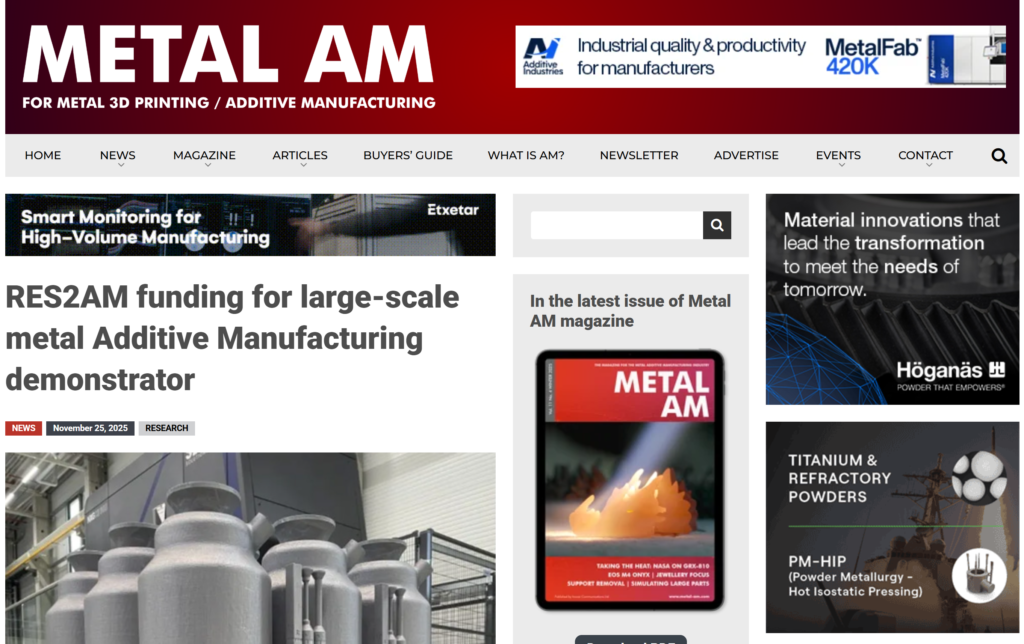Go to the Home page

tap(43, 155)
